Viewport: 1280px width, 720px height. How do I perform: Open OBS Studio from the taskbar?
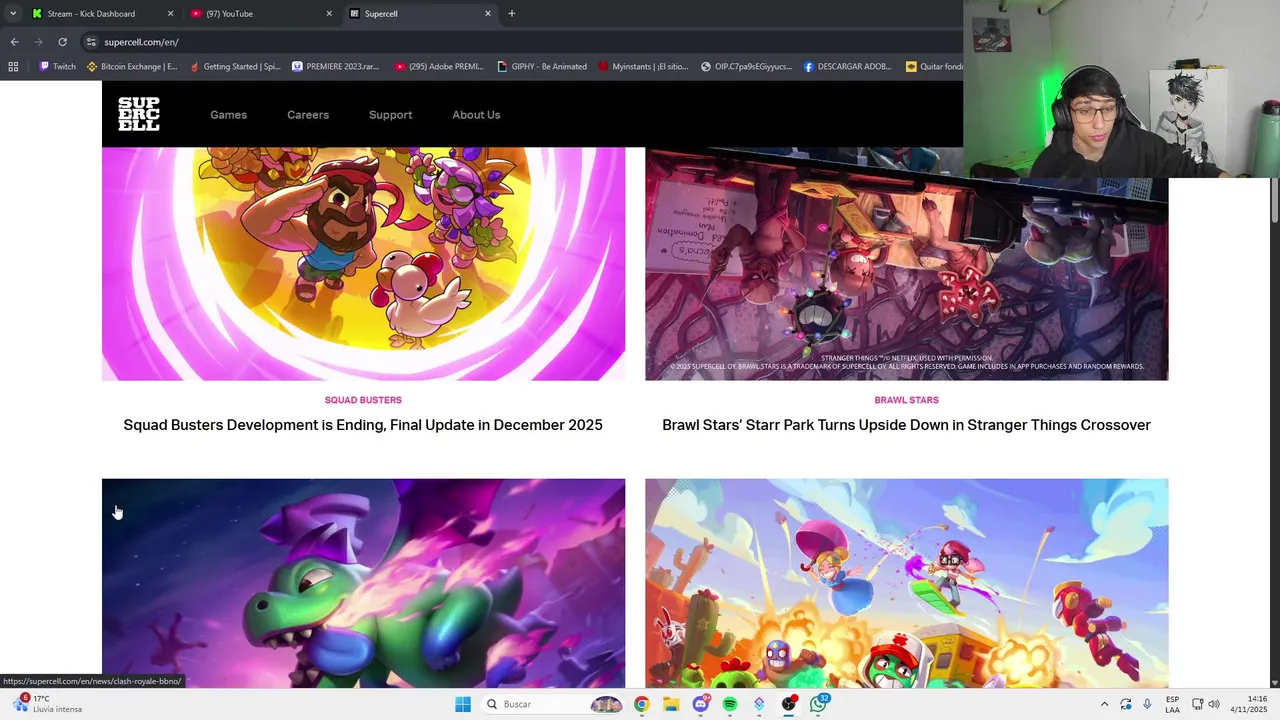pyautogui.click(x=790, y=704)
